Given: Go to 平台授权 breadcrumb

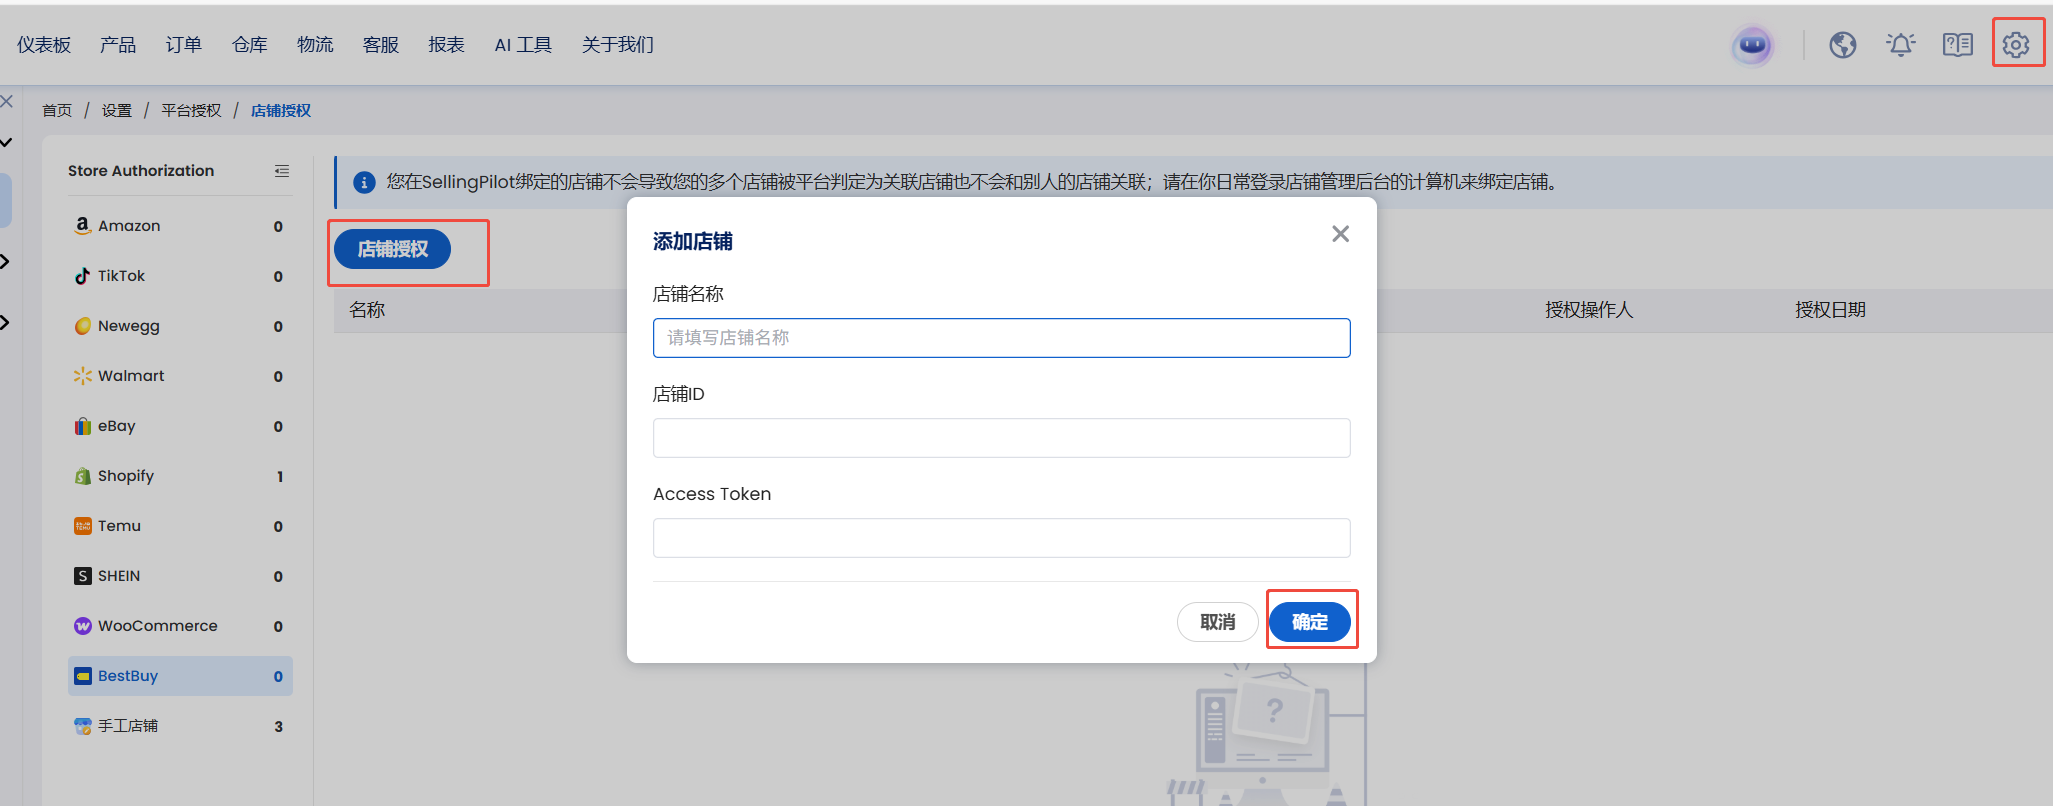Looking at the screenshot, I should (x=192, y=111).
